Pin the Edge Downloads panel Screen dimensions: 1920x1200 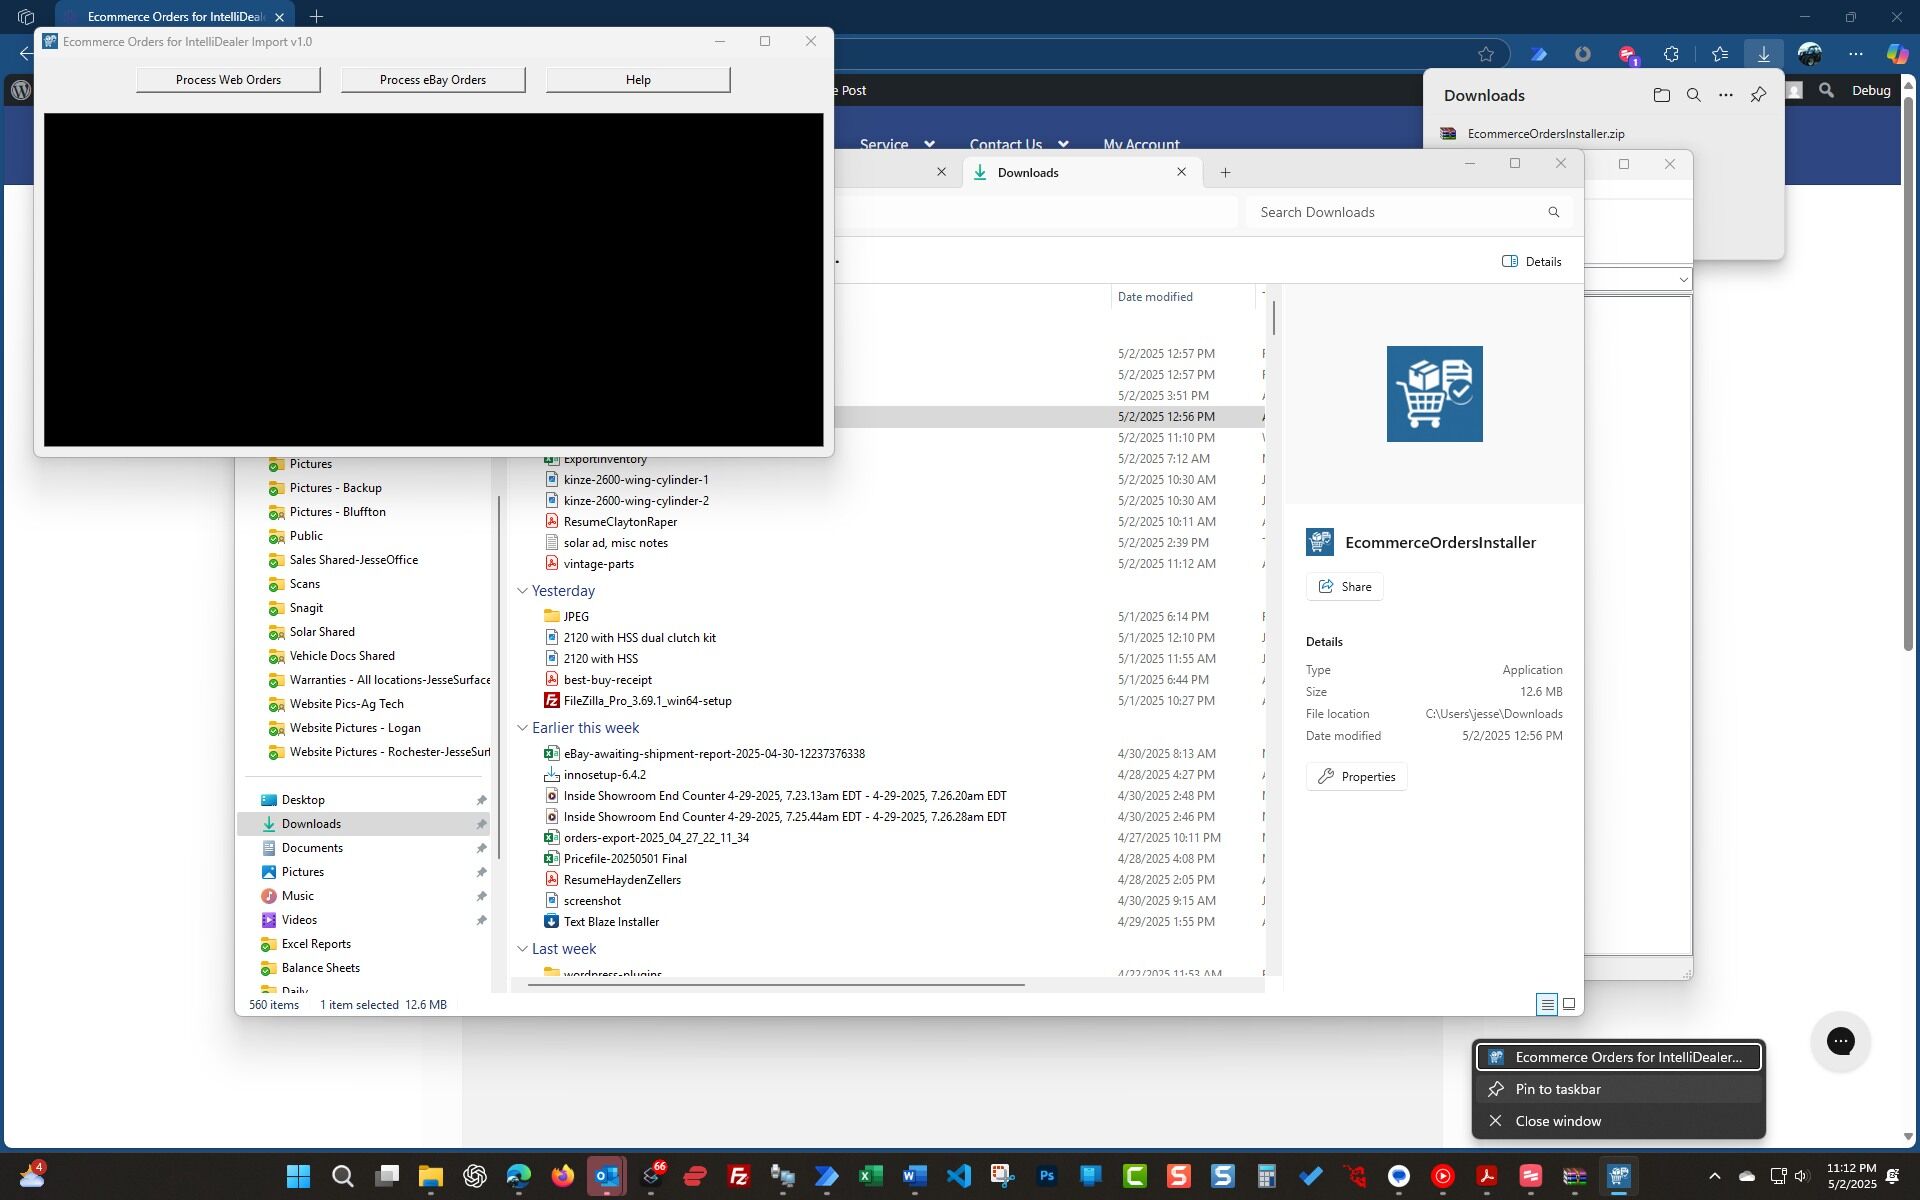click(1758, 95)
